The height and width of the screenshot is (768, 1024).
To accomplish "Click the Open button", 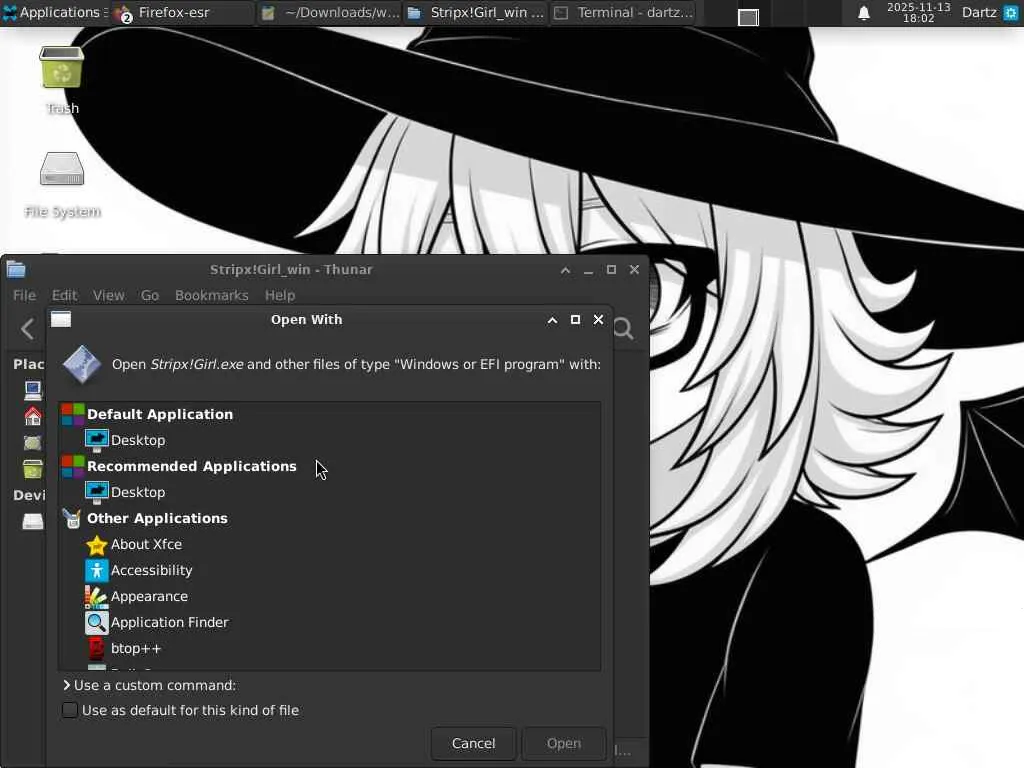I will [564, 743].
